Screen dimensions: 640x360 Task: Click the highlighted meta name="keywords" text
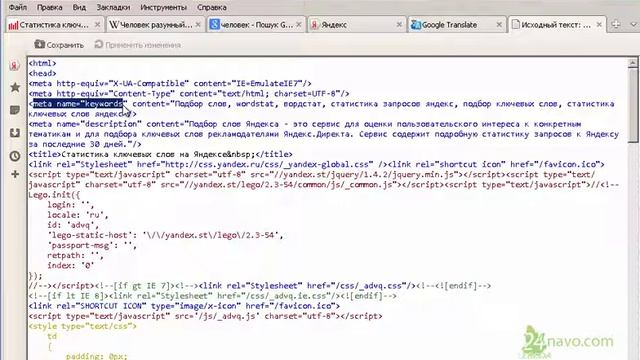[78, 104]
